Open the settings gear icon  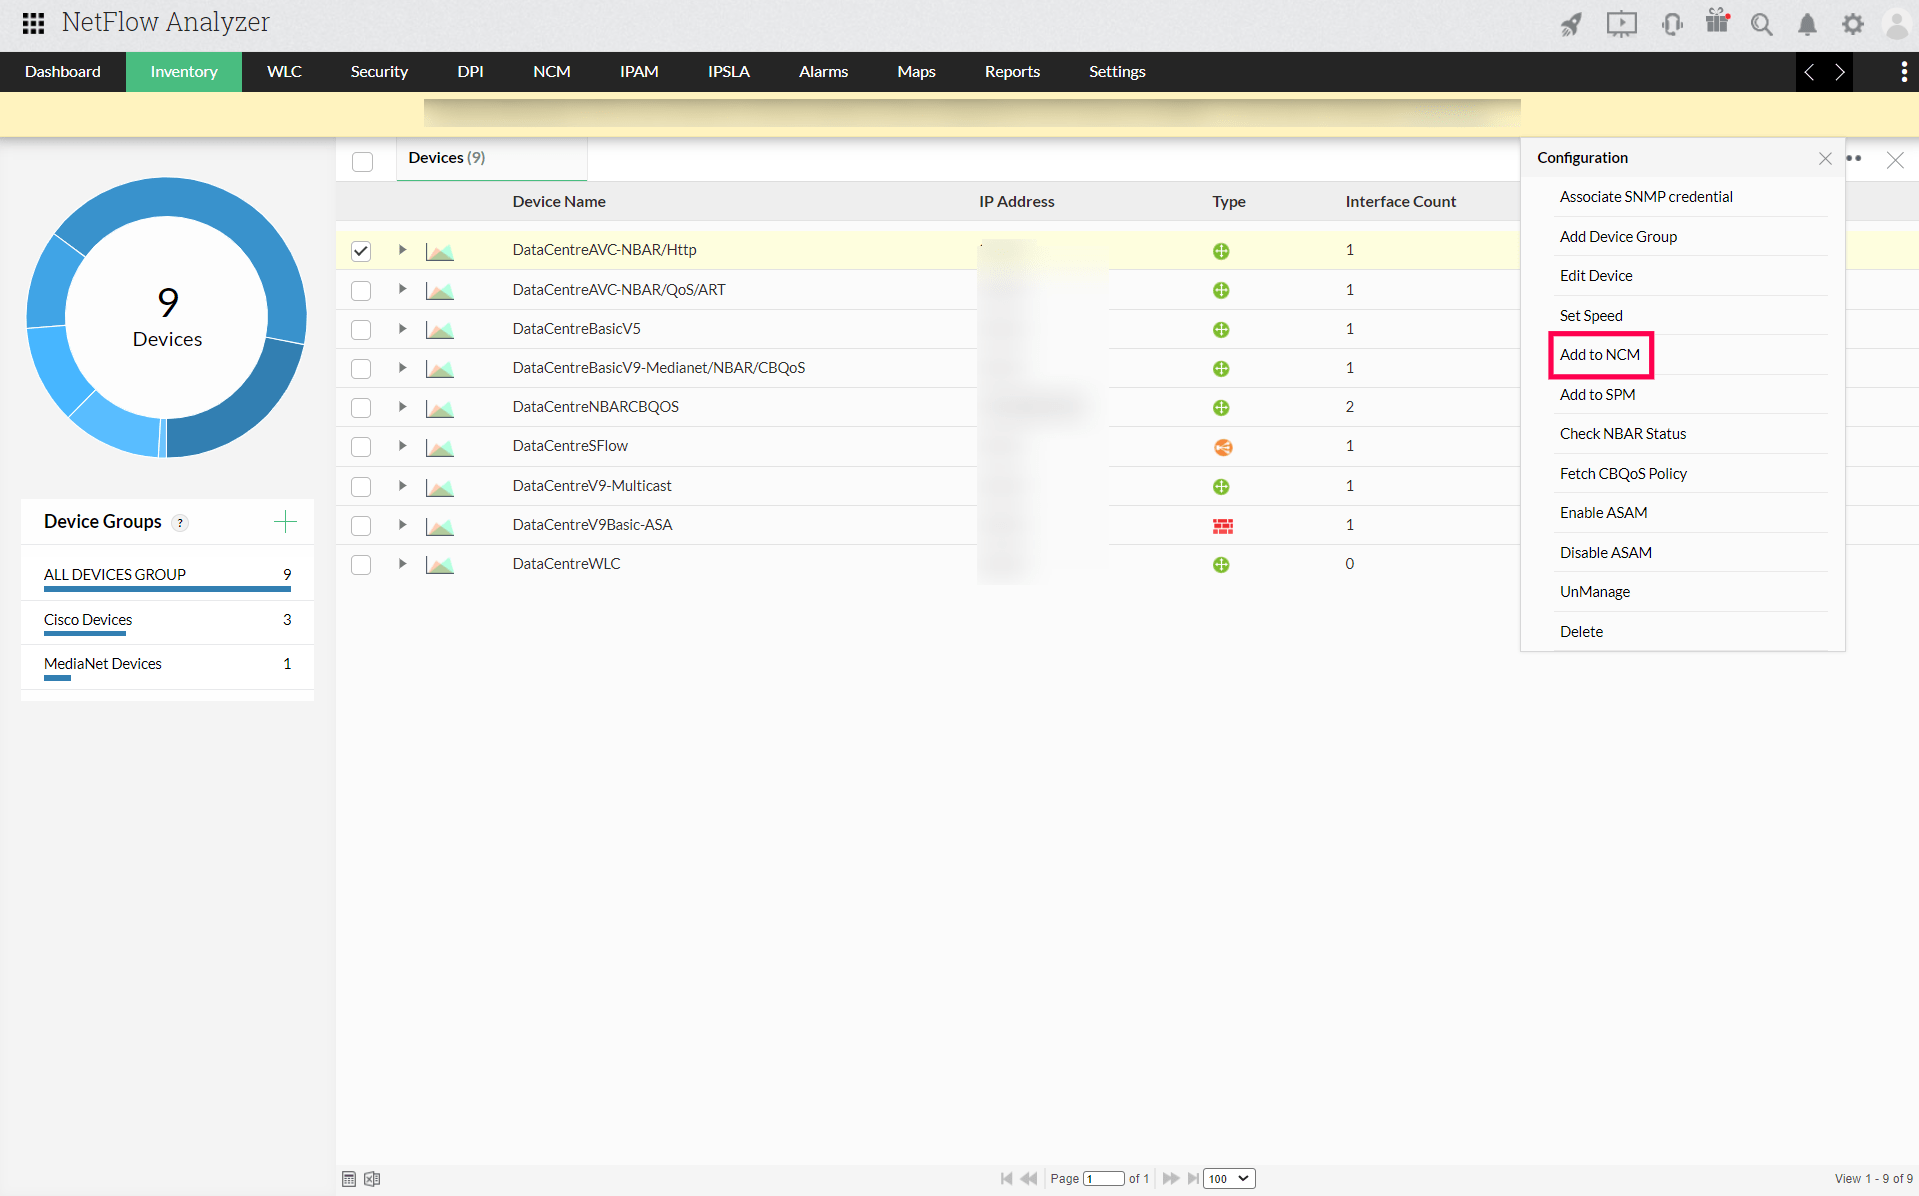pos(1852,23)
